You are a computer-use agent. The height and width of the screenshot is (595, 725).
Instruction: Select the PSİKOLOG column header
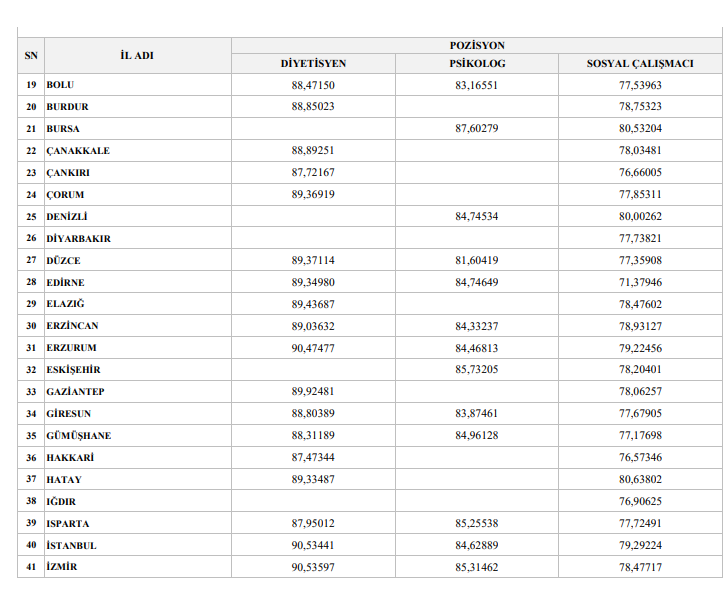point(477,63)
